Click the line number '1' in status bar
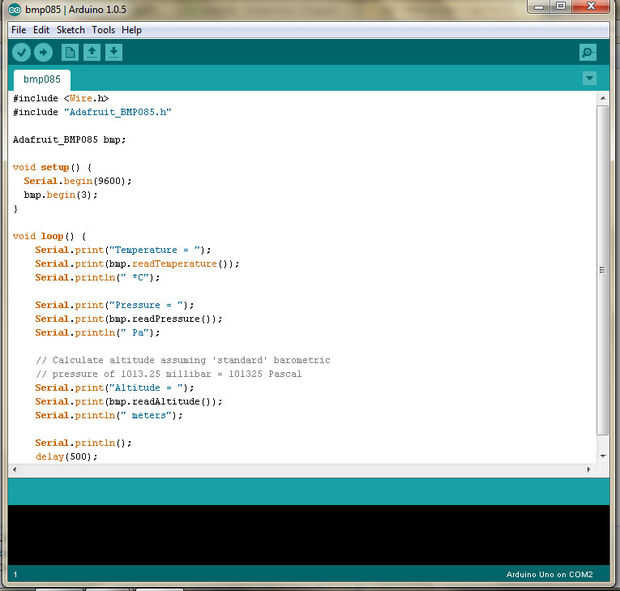Viewport: 620px width, 591px height. pos(15,574)
